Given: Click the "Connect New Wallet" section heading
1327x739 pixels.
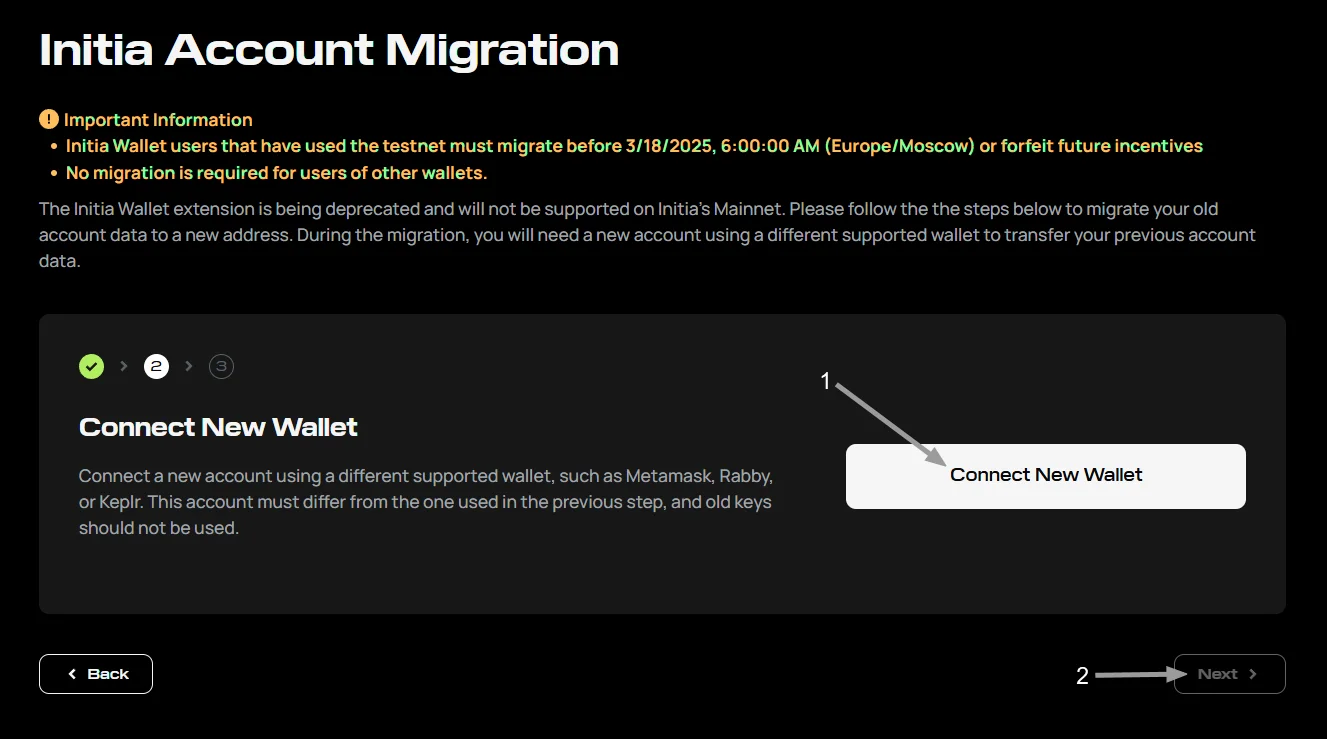Looking at the screenshot, I should (218, 427).
